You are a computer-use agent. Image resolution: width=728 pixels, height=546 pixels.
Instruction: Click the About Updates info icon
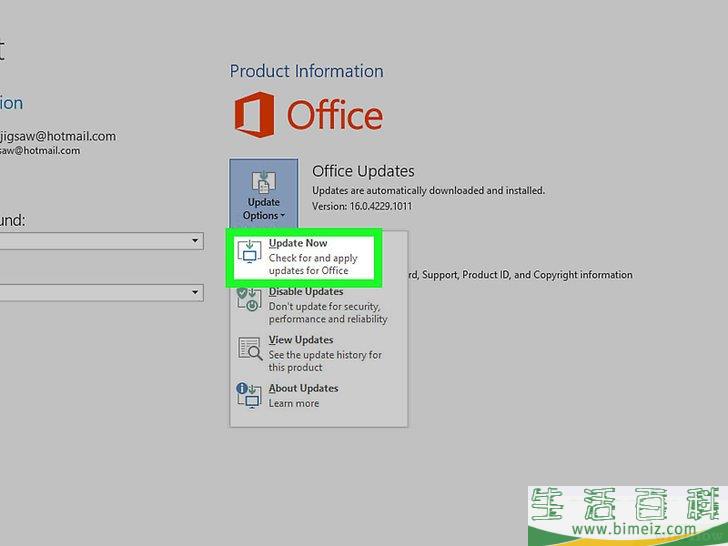point(249,395)
